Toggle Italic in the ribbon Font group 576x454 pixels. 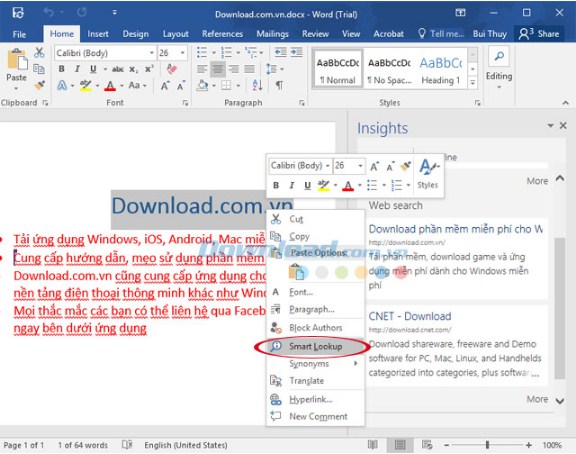77,69
